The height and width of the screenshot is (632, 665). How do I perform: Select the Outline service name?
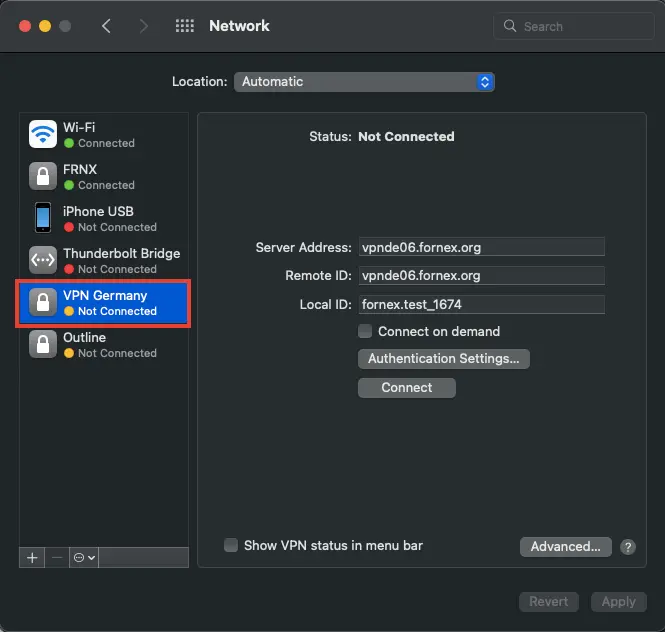(84, 337)
